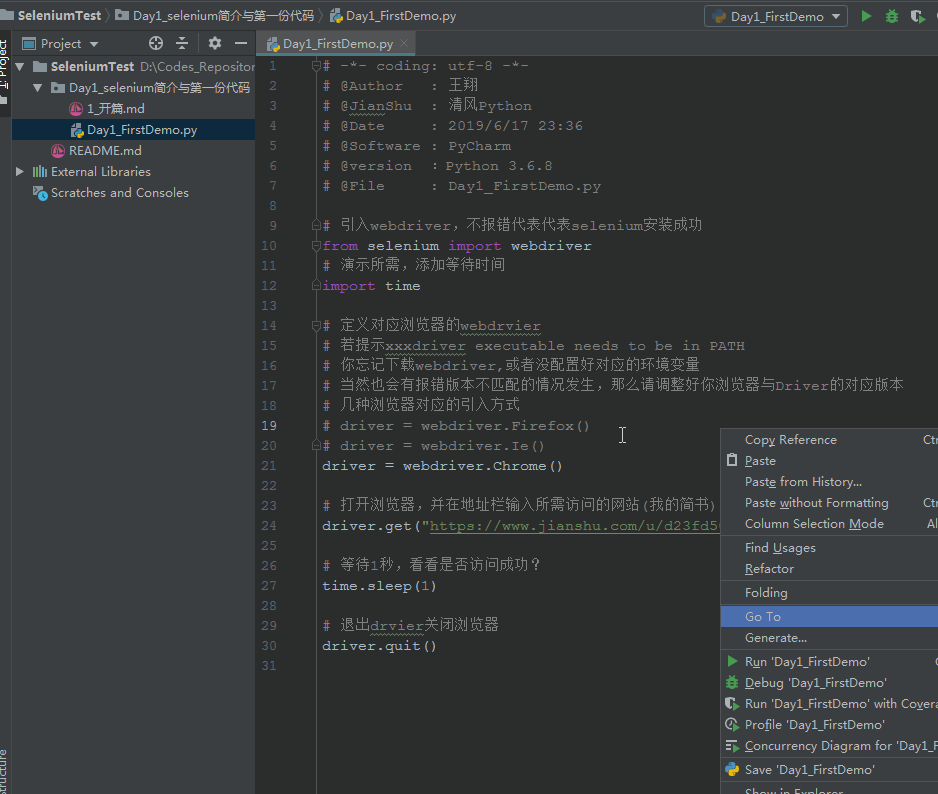This screenshot has width=938, height=794.
Task: Click the 'from selenium import webdriver' line
Action: (x=456, y=246)
